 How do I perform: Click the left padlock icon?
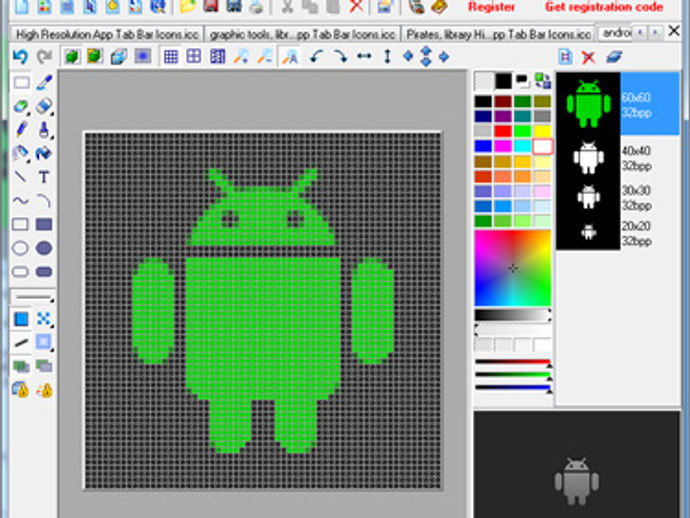pyautogui.click(x=21, y=389)
